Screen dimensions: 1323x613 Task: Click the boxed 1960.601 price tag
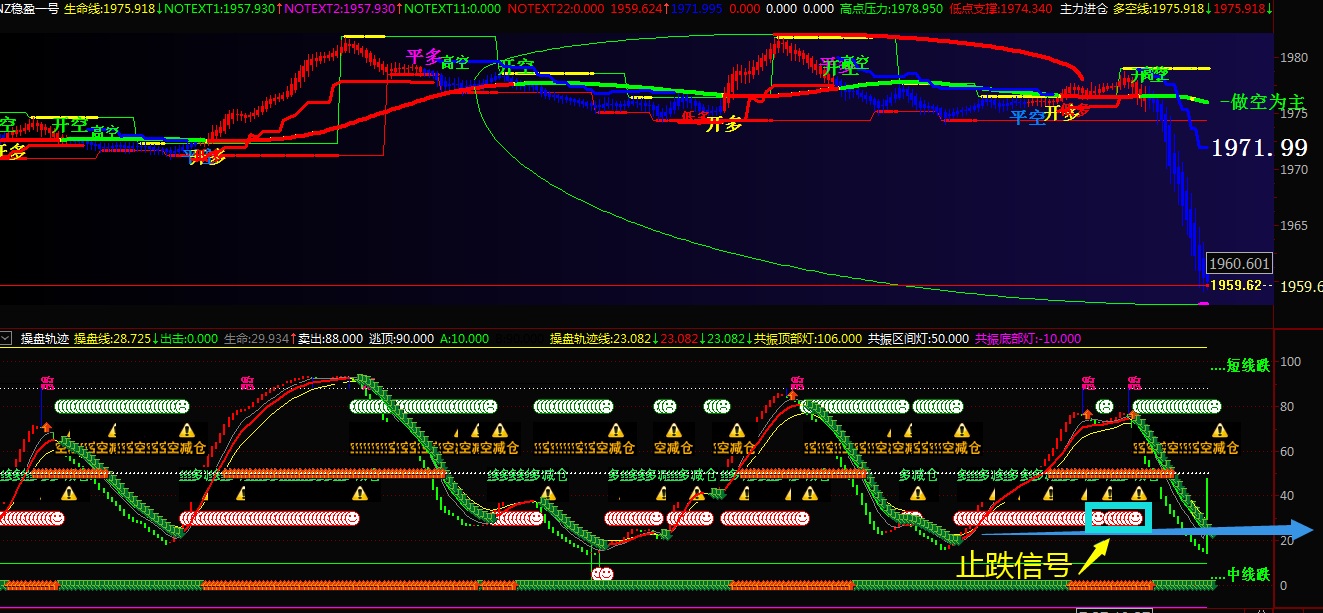(1239, 264)
